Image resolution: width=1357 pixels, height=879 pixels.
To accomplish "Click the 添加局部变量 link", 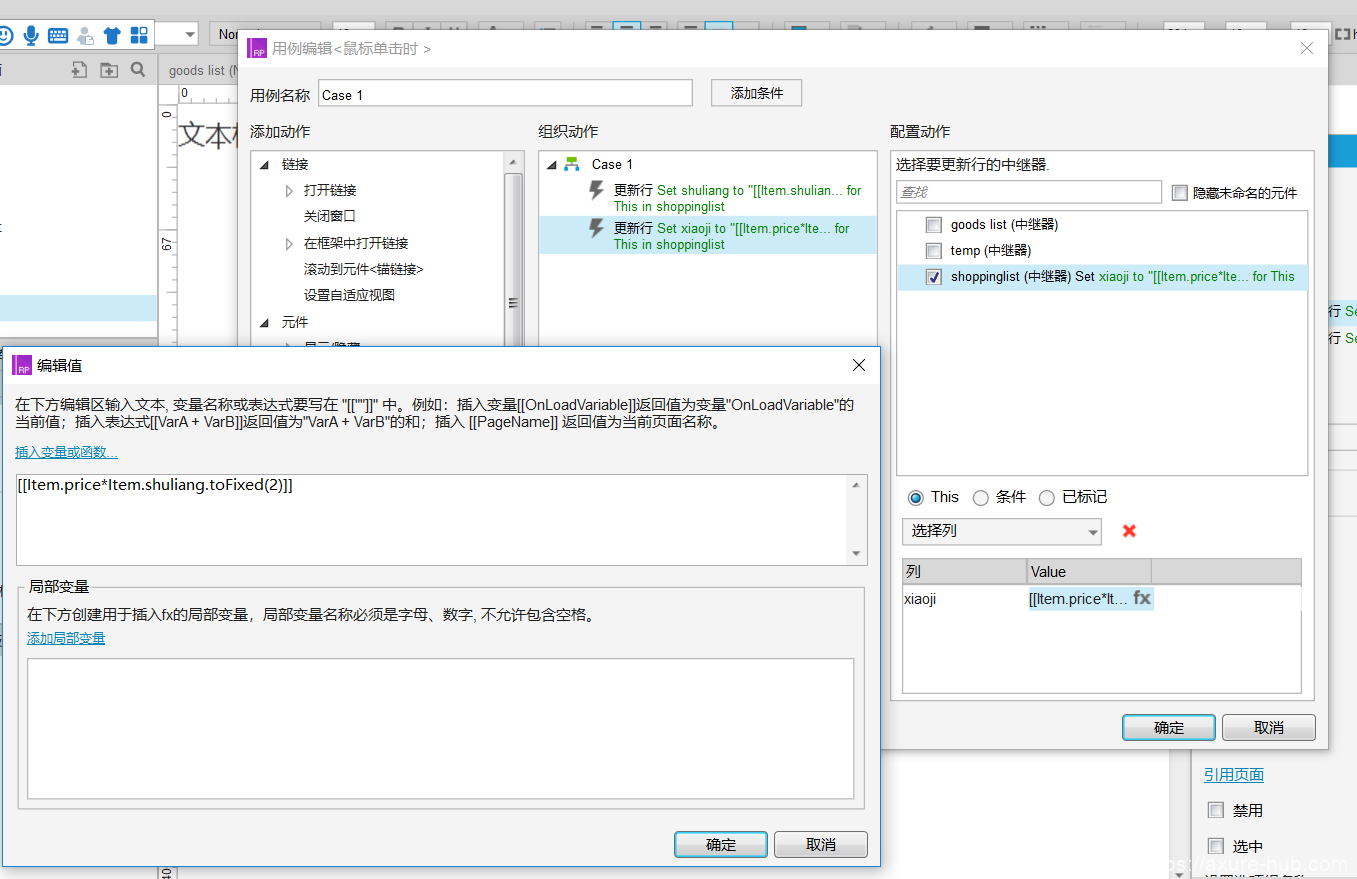I will click(x=66, y=638).
